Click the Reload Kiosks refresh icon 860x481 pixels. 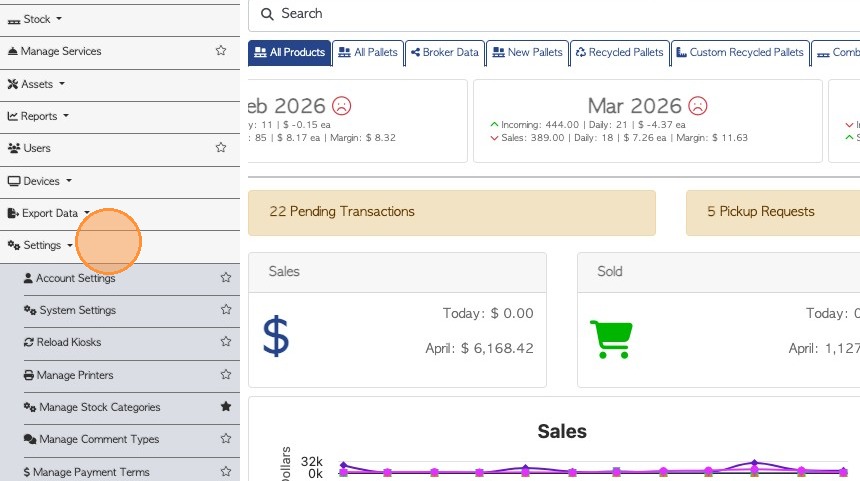click(x=29, y=342)
